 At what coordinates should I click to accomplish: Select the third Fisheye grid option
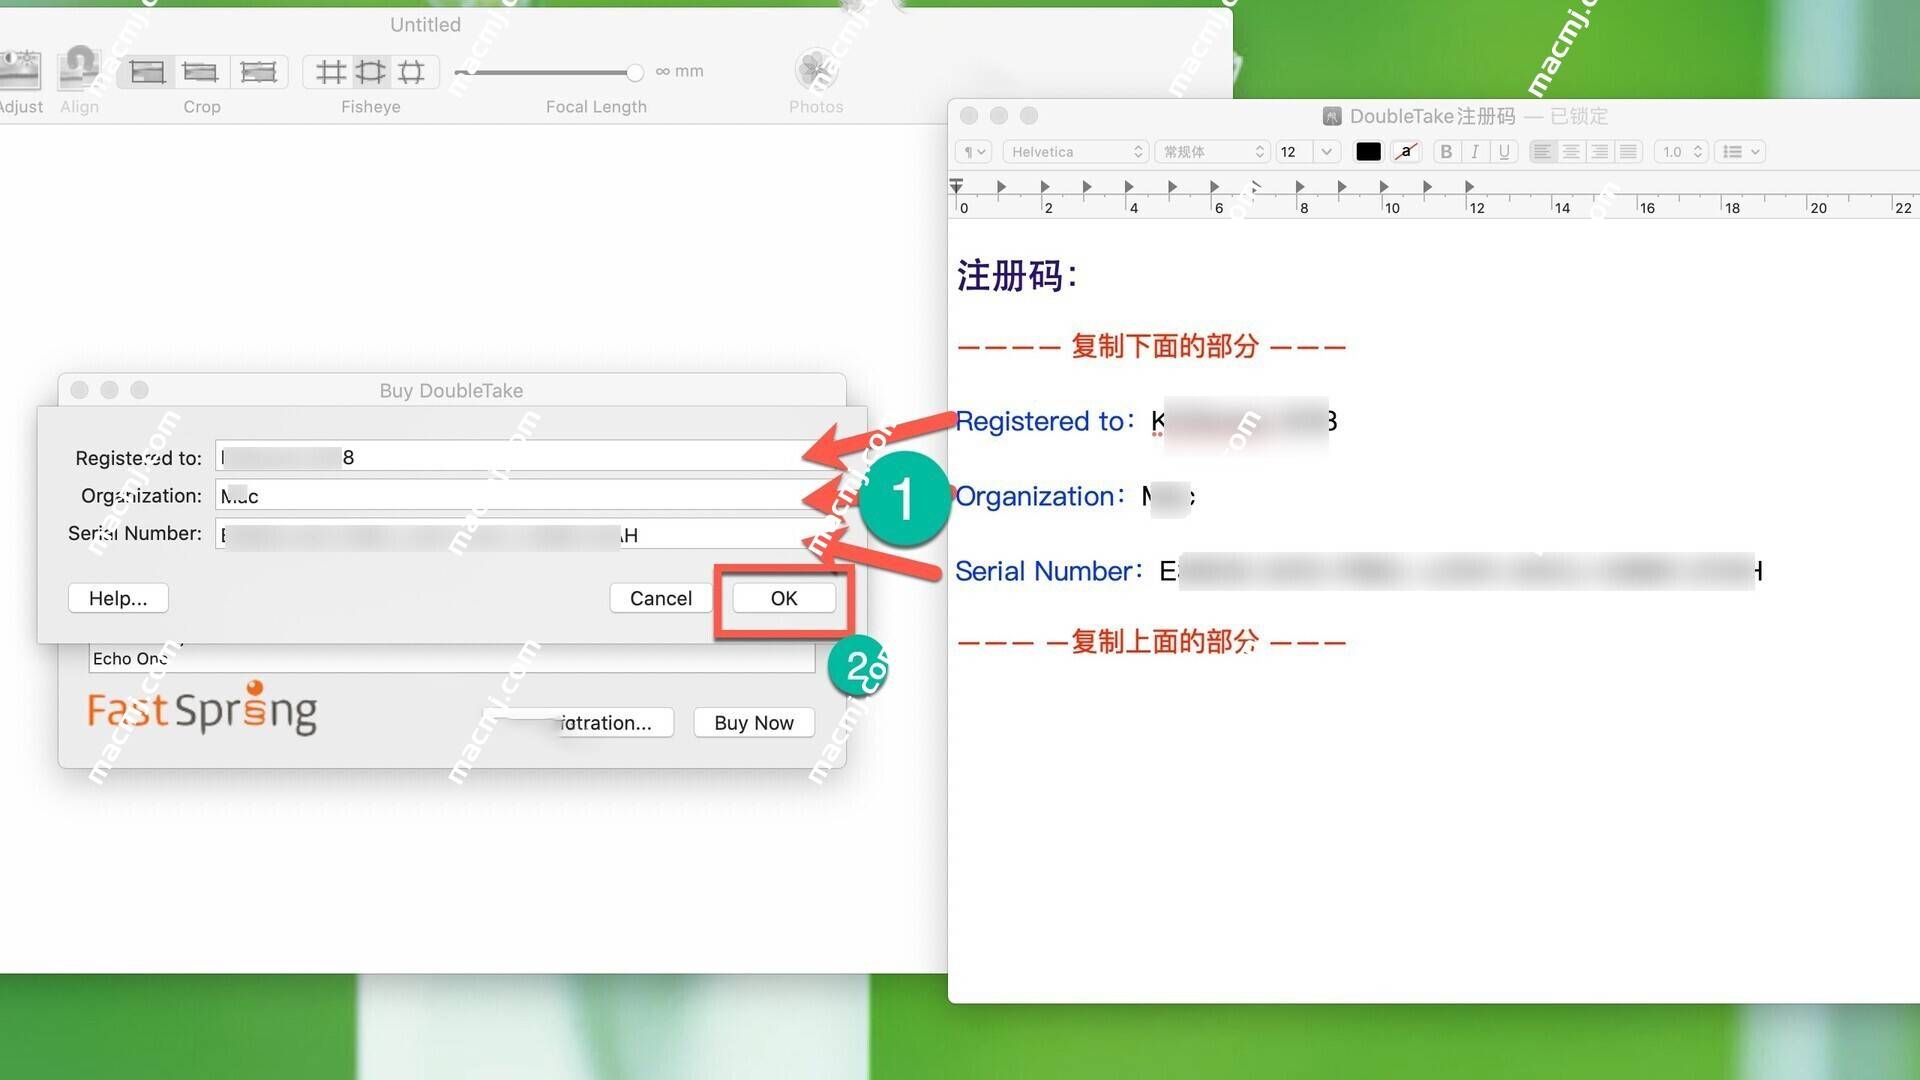click(x=411, y=72)
